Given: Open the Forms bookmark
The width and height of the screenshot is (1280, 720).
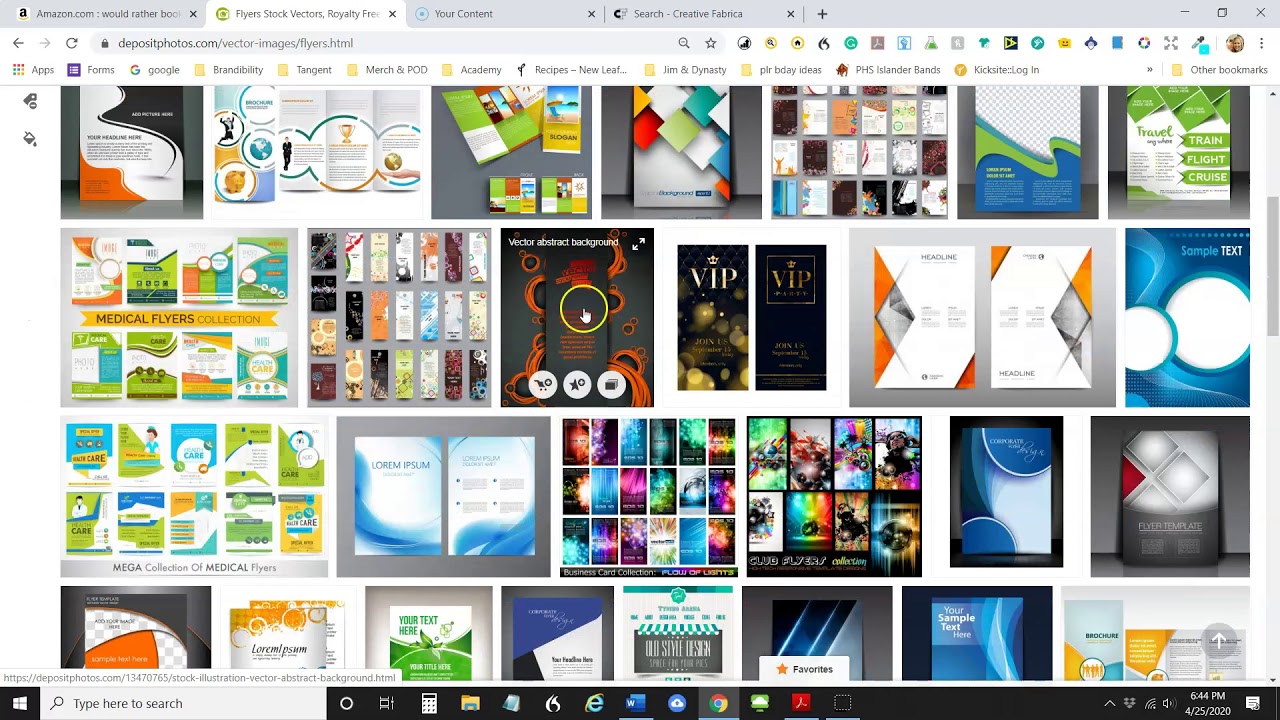Looking at the screenshot, I should click(x=91, y=70).
